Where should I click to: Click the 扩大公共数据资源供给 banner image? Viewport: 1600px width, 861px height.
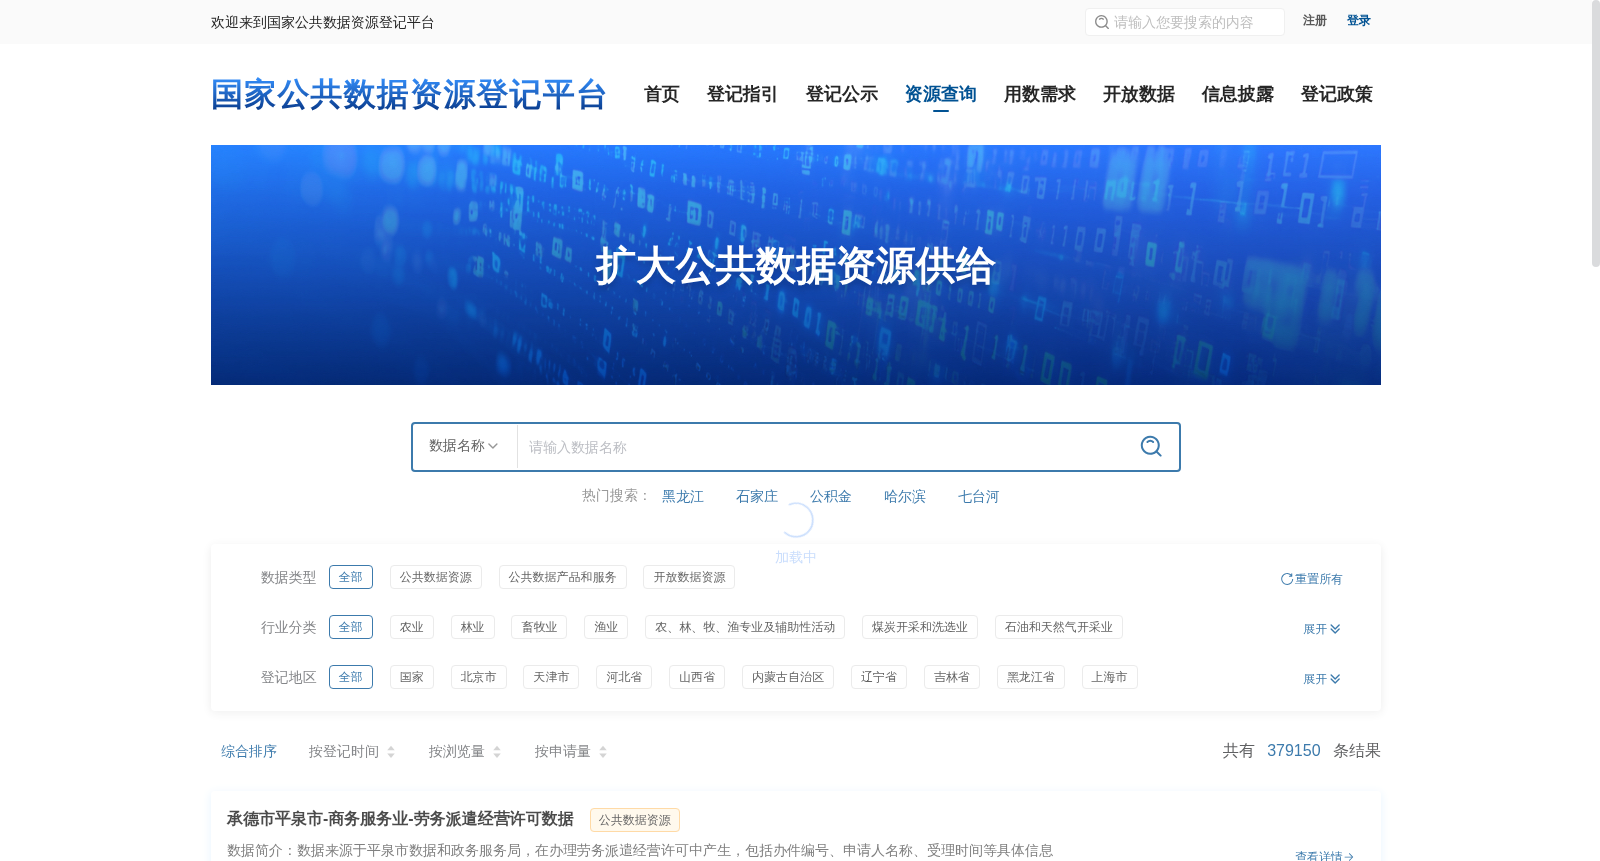tap(796, 265)
